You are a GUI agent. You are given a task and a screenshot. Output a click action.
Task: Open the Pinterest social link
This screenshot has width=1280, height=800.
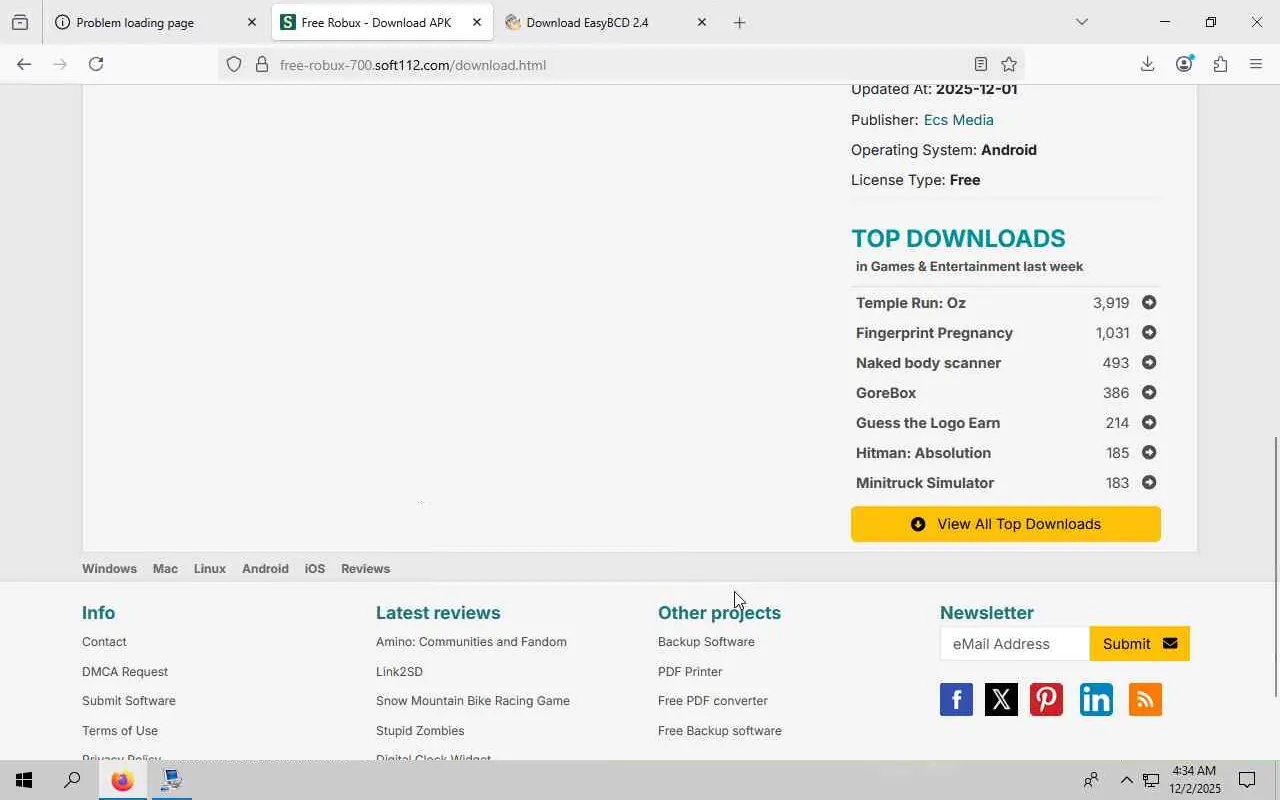1046,699
